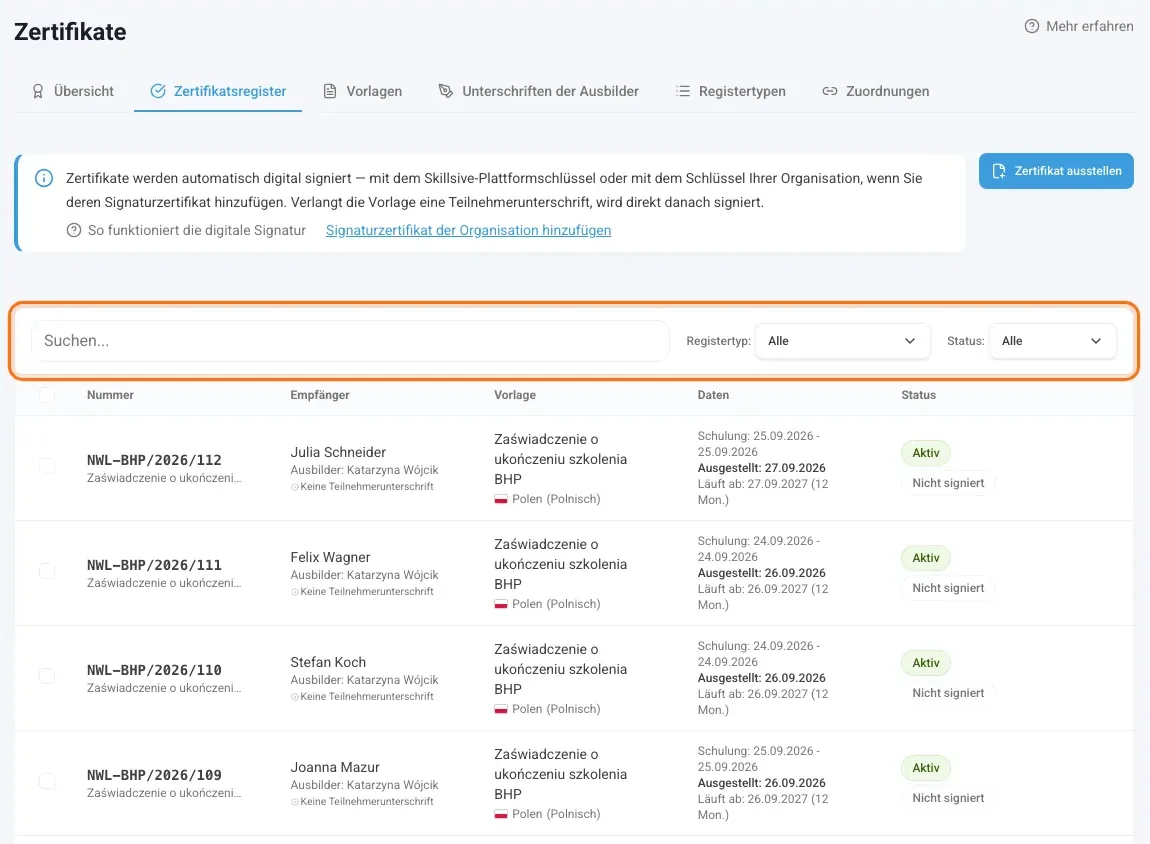Screen dimensions: 1150x844
Task: Click the document icon on Zertifikat ausstellen
Action: coord(998,171)
